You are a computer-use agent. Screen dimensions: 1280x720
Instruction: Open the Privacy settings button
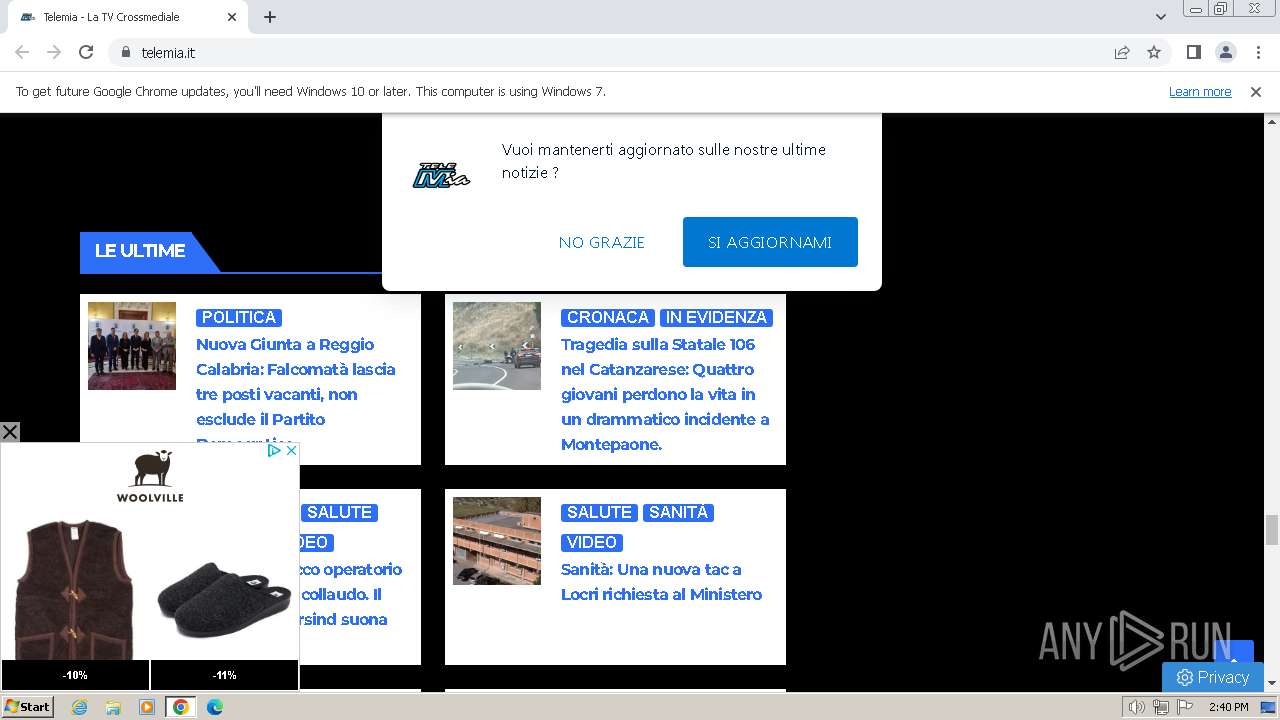click(x=1213, y=677)
